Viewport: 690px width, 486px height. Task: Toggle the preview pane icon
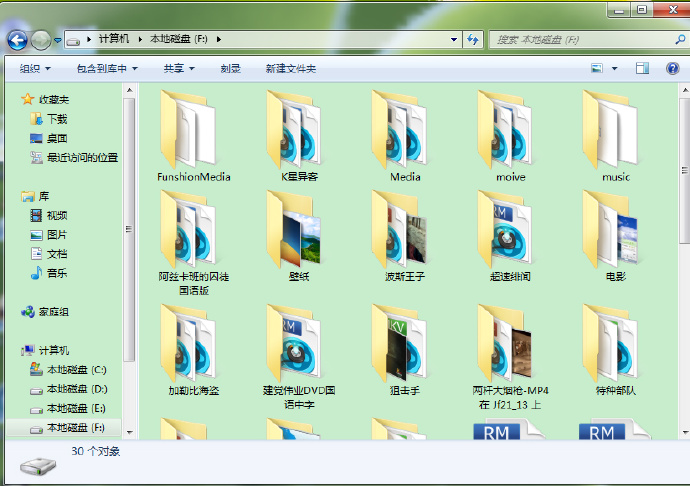[642, 68]
